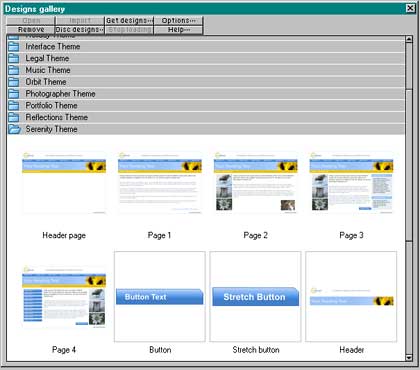Click the Music Theme folder icon

(13, 70)
